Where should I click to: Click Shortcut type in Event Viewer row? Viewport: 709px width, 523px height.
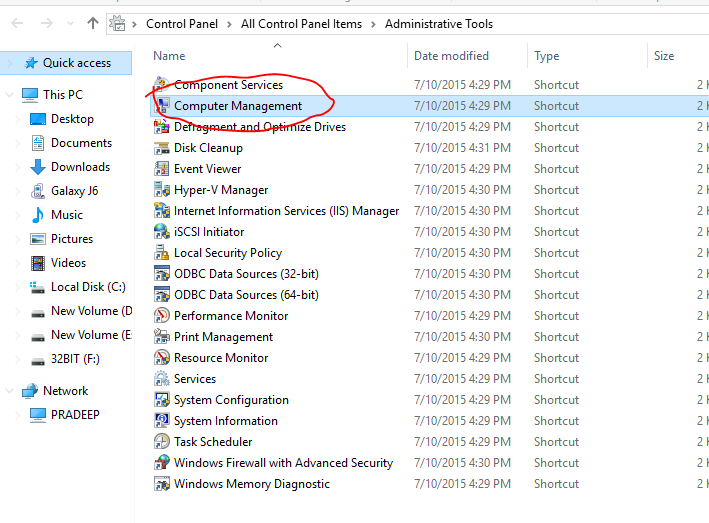556,169
